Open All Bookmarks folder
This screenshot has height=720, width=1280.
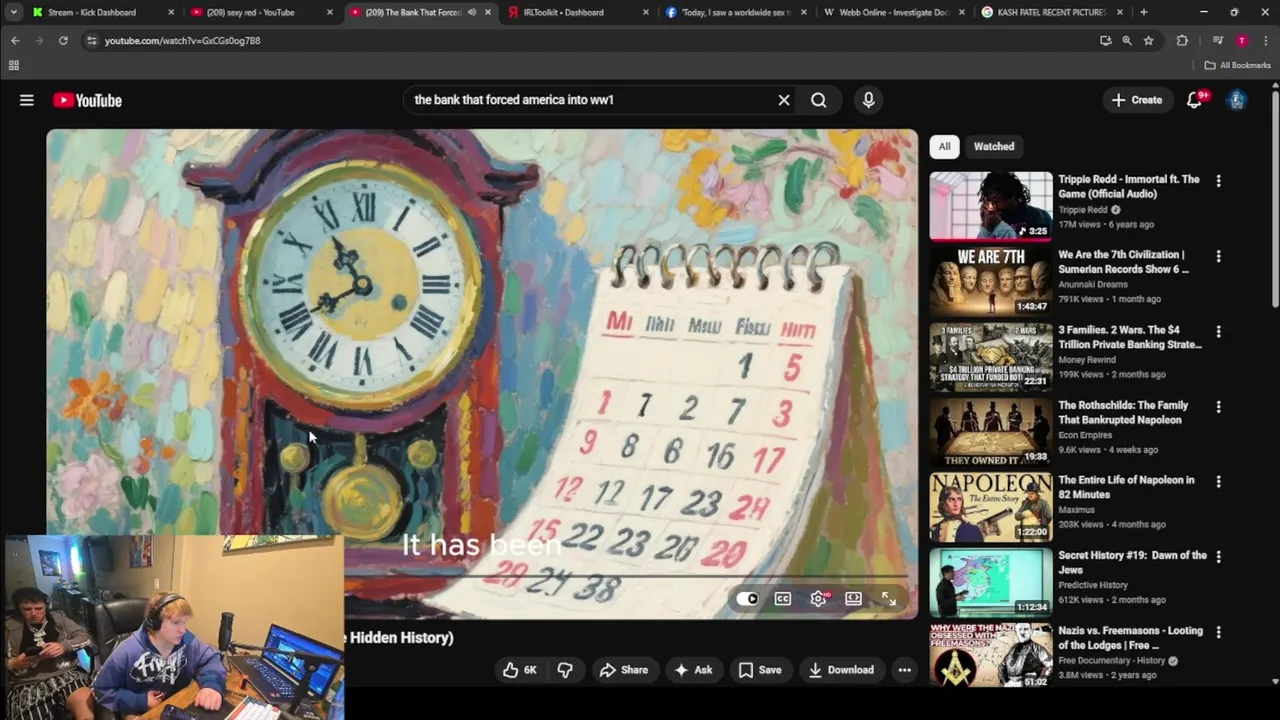1237,65
